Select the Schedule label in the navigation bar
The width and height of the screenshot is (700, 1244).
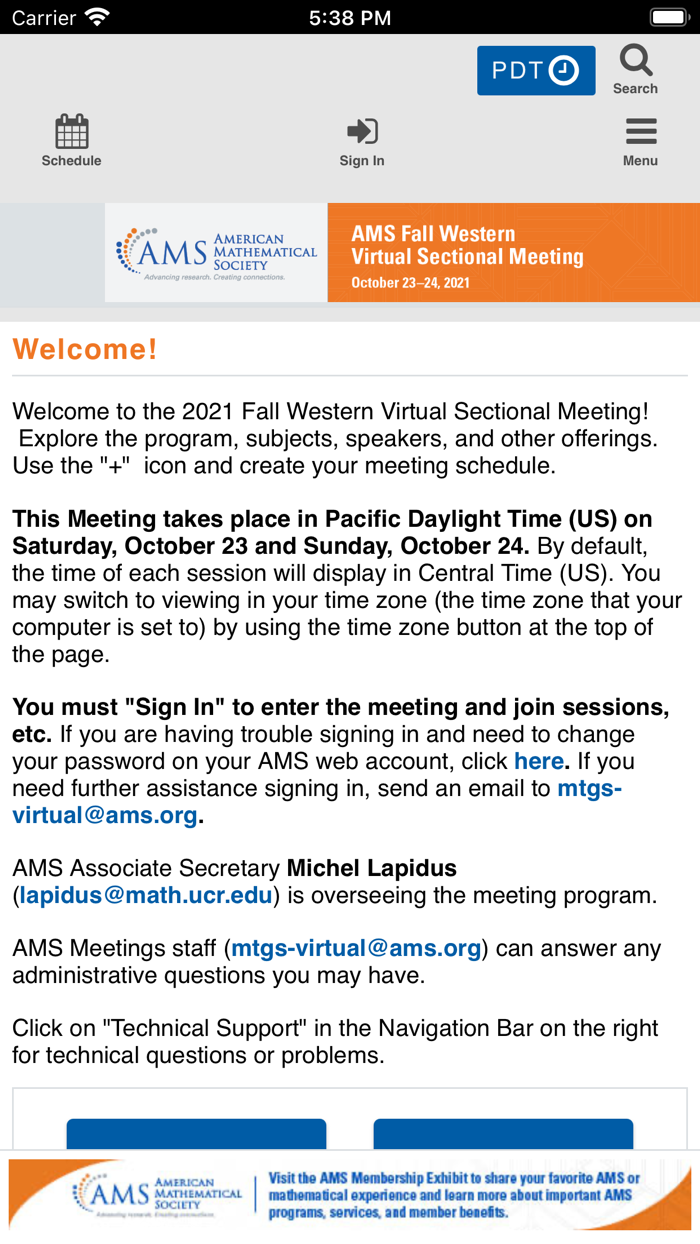pyautogui.click(x=71, y=161)
